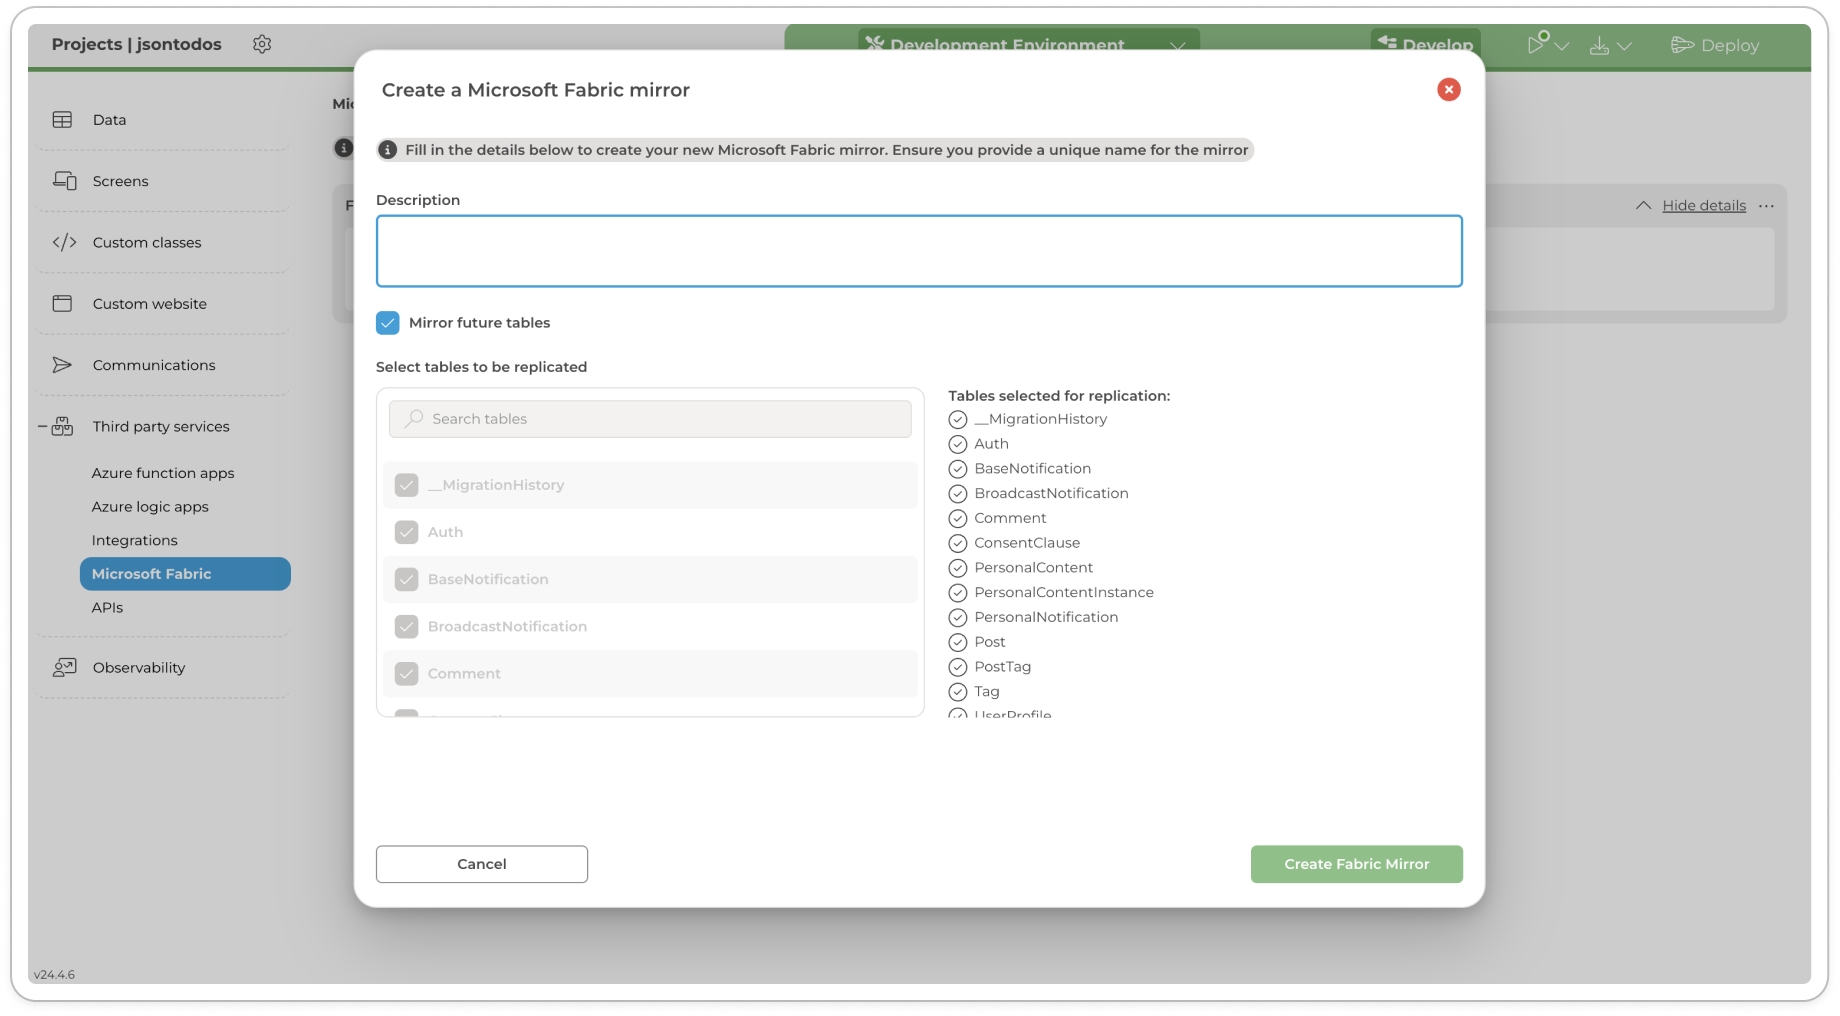Toggle the BroadcastNotification table checkbox
This screenshot has width=1840, height=1016.
pyautogui.click(x=406, y=626)
